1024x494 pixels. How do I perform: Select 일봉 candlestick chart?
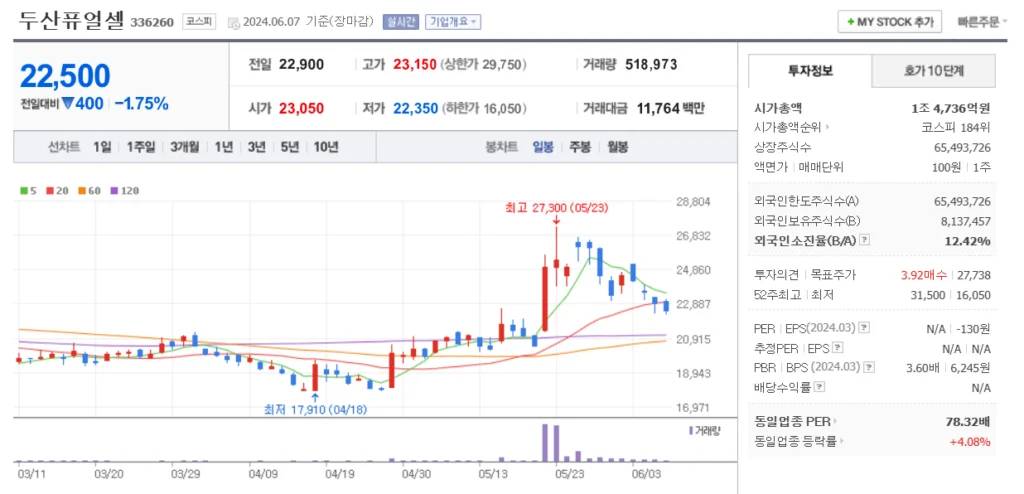(543, 147)
